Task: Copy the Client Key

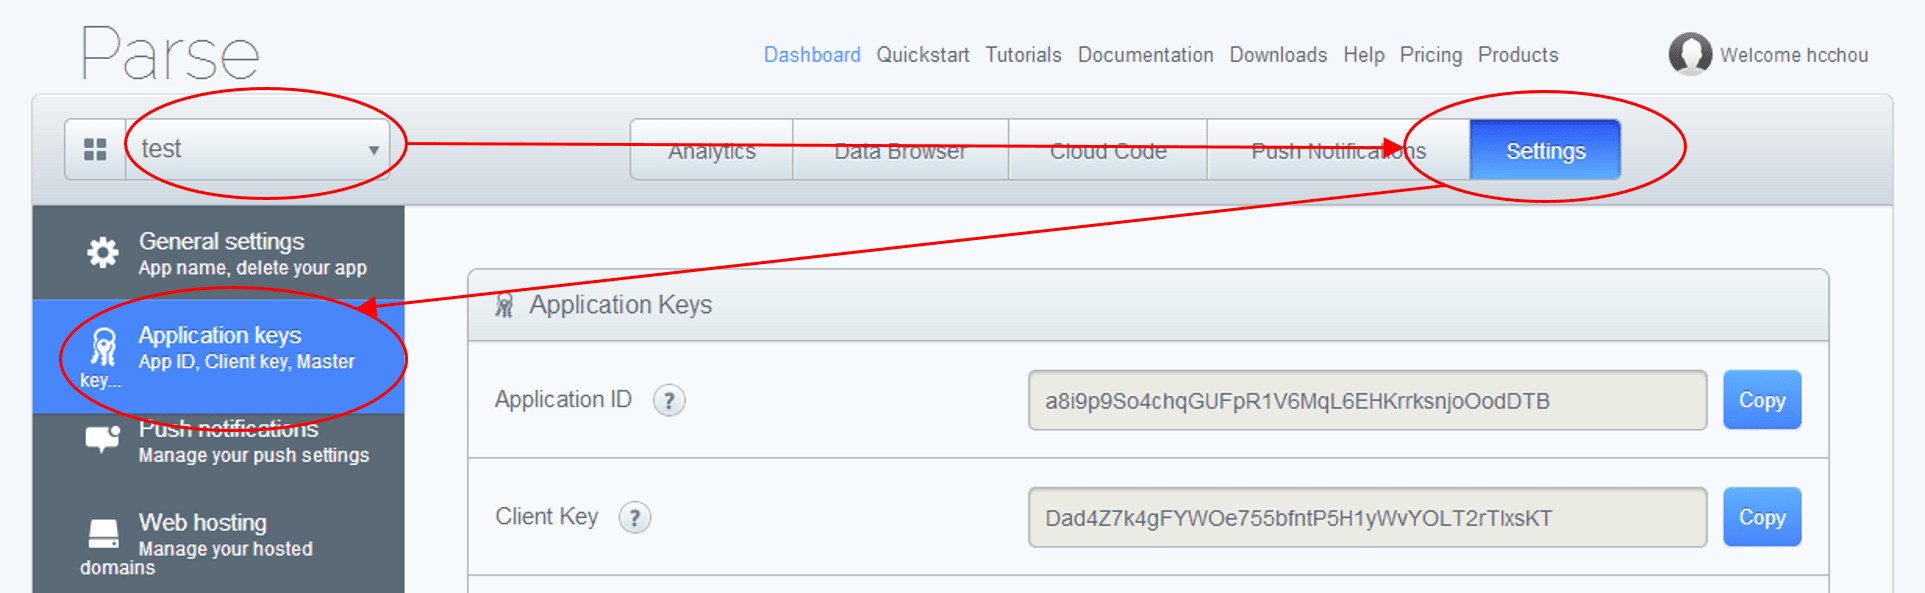Action: tap(1762, 517)
